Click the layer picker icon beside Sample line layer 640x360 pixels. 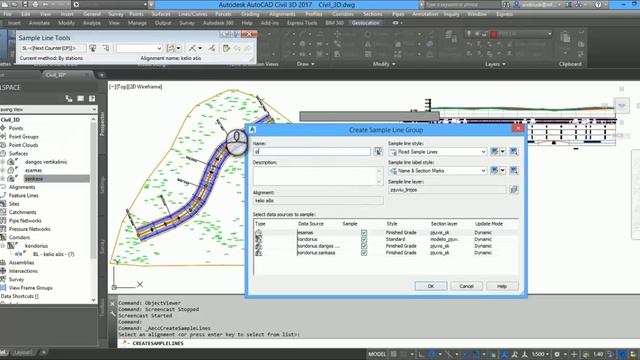(x=514, y=190)
